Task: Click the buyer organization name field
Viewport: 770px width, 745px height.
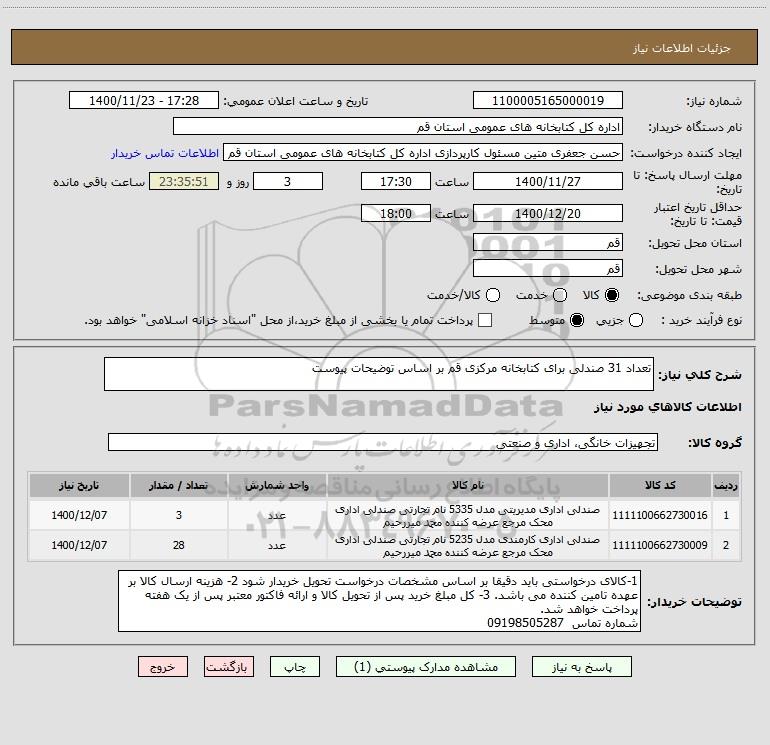Action: [398, 127]
